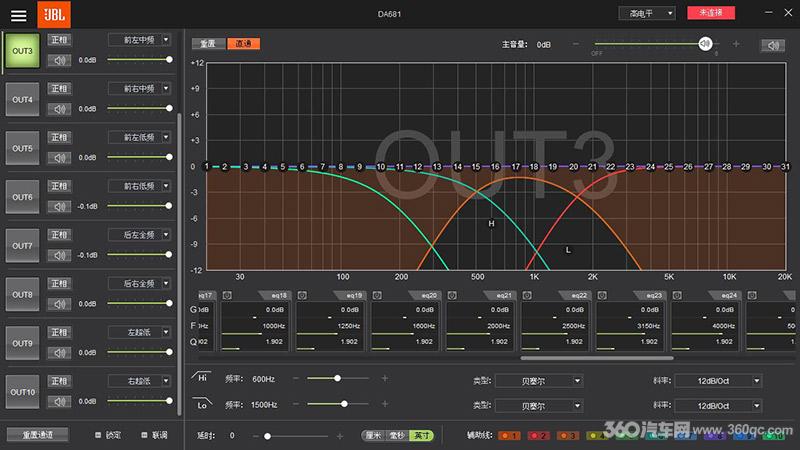Select the OUT3 channel
Image resolution: width=800 pixels, height=450 pixels.
click(22, 51)
